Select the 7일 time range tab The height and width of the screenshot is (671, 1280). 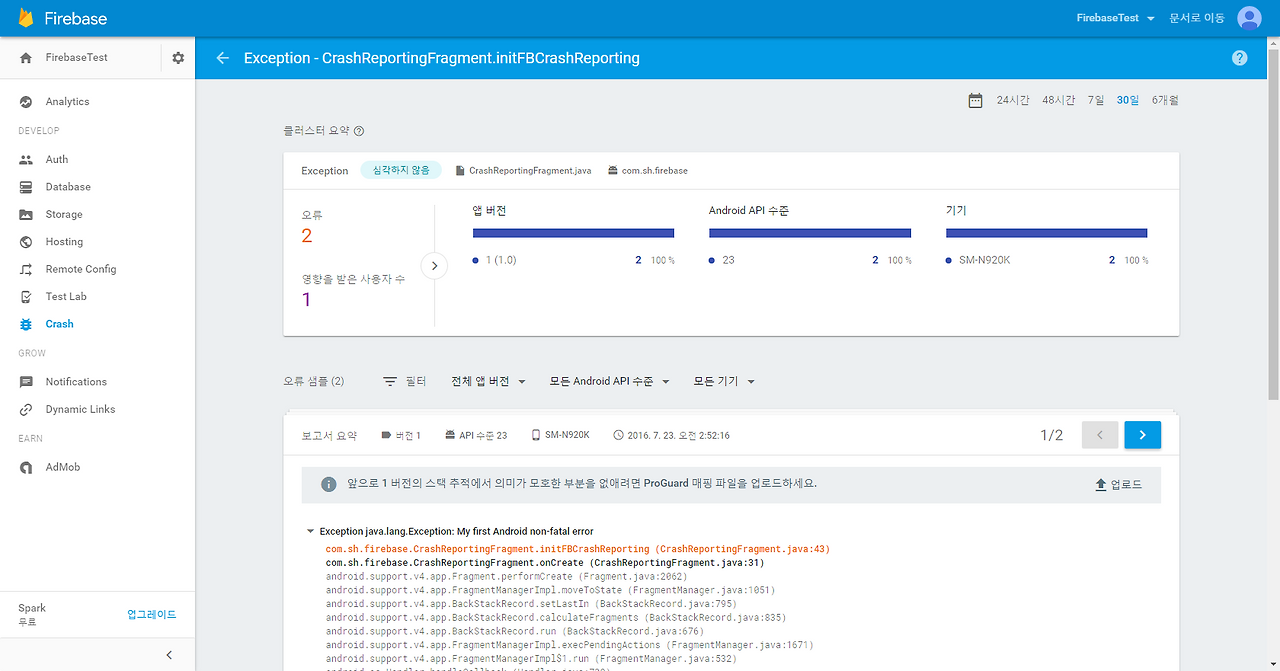pos(1095,99)
